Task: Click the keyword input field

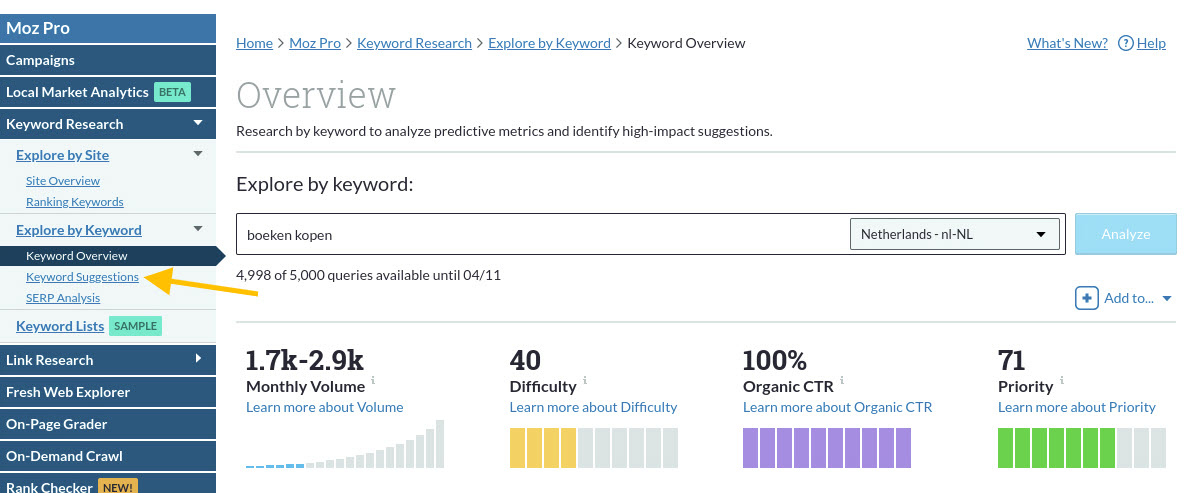Action: coord(540,235)
